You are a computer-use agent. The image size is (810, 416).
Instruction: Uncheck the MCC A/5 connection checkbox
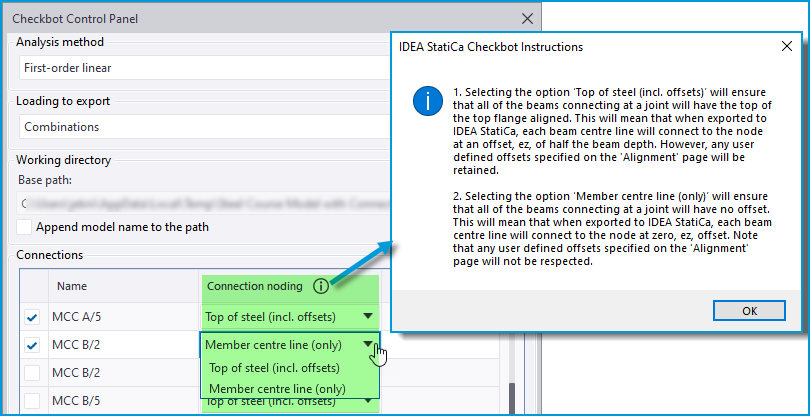point(32,317)
